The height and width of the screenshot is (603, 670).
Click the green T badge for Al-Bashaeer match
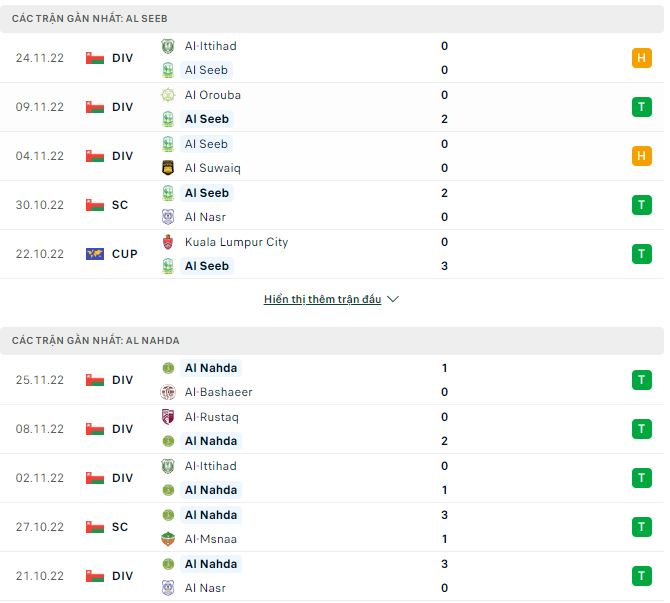pos(641,380)
